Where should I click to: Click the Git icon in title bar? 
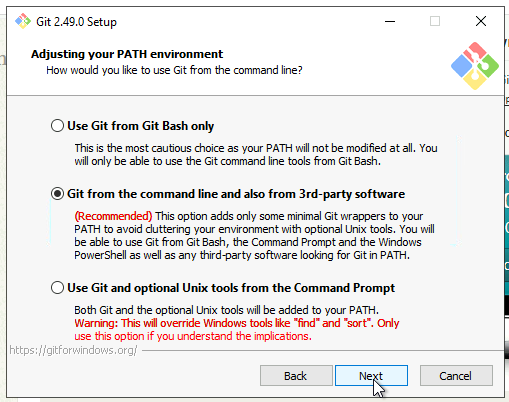click(x=23, y=21)
